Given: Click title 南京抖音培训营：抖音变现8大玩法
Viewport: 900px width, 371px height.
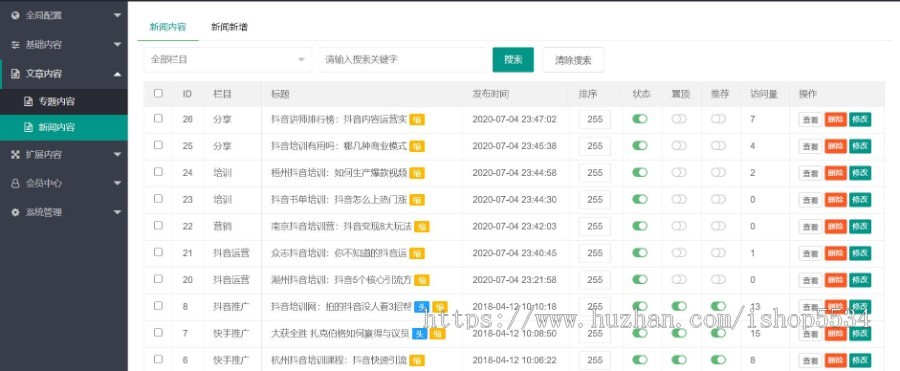Looking at the screenshot, I should 342,226.
